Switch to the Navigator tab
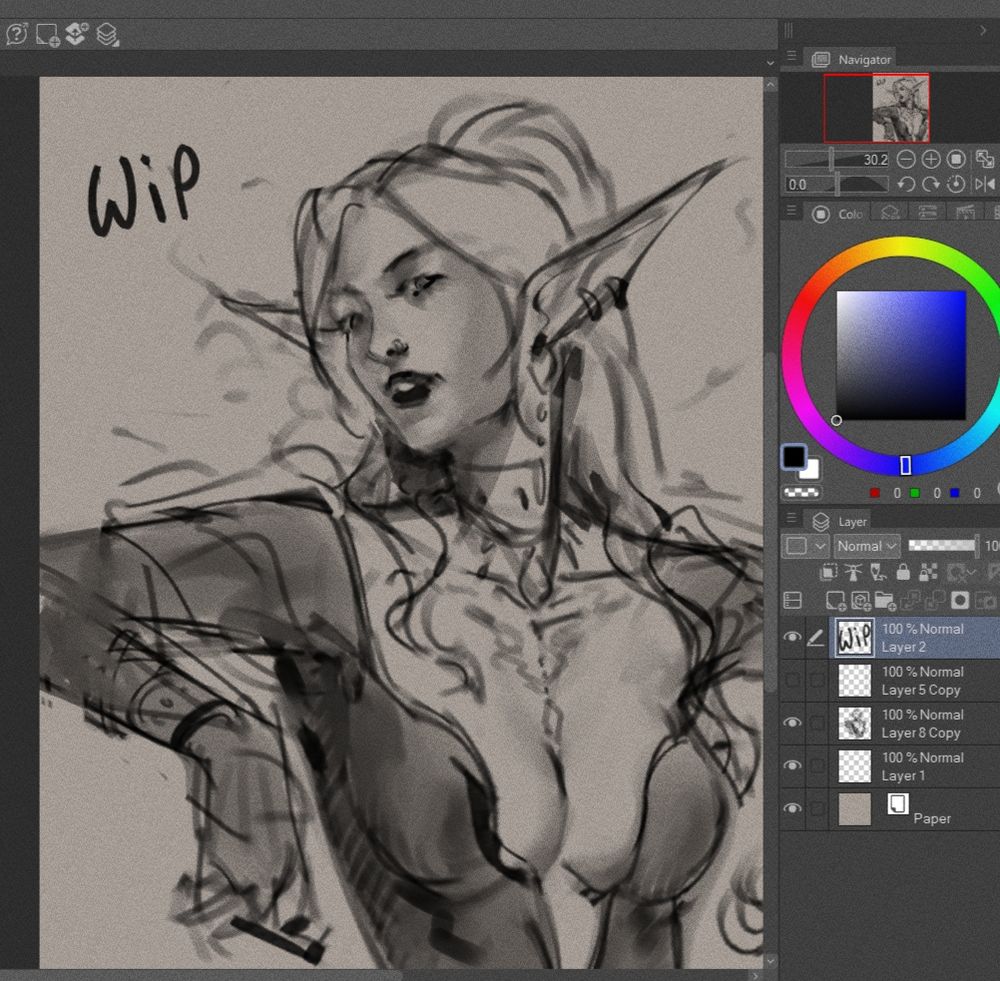The width and height of the screenshot is (1000, 981). coord(851,59)
